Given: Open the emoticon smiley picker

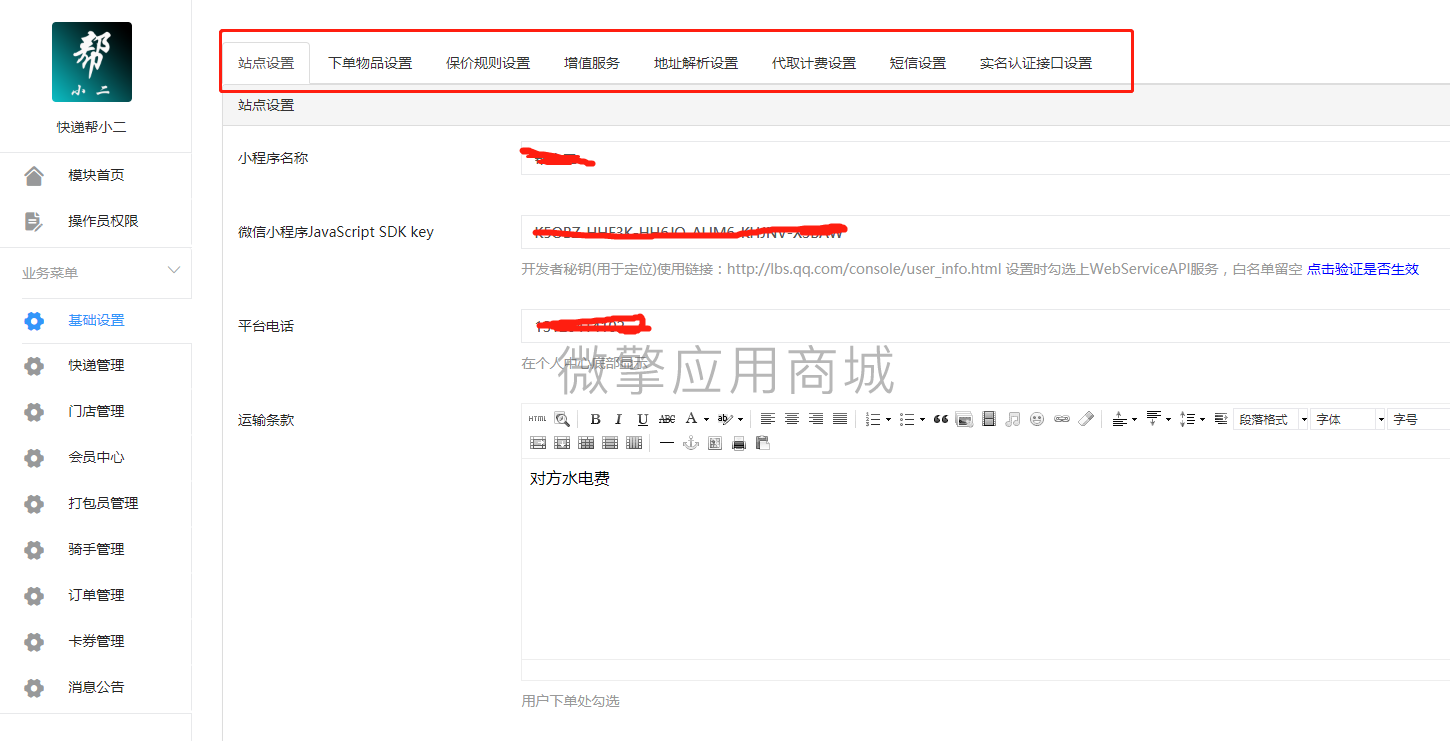Looking at the screenshot, I should pos(1037,419).
